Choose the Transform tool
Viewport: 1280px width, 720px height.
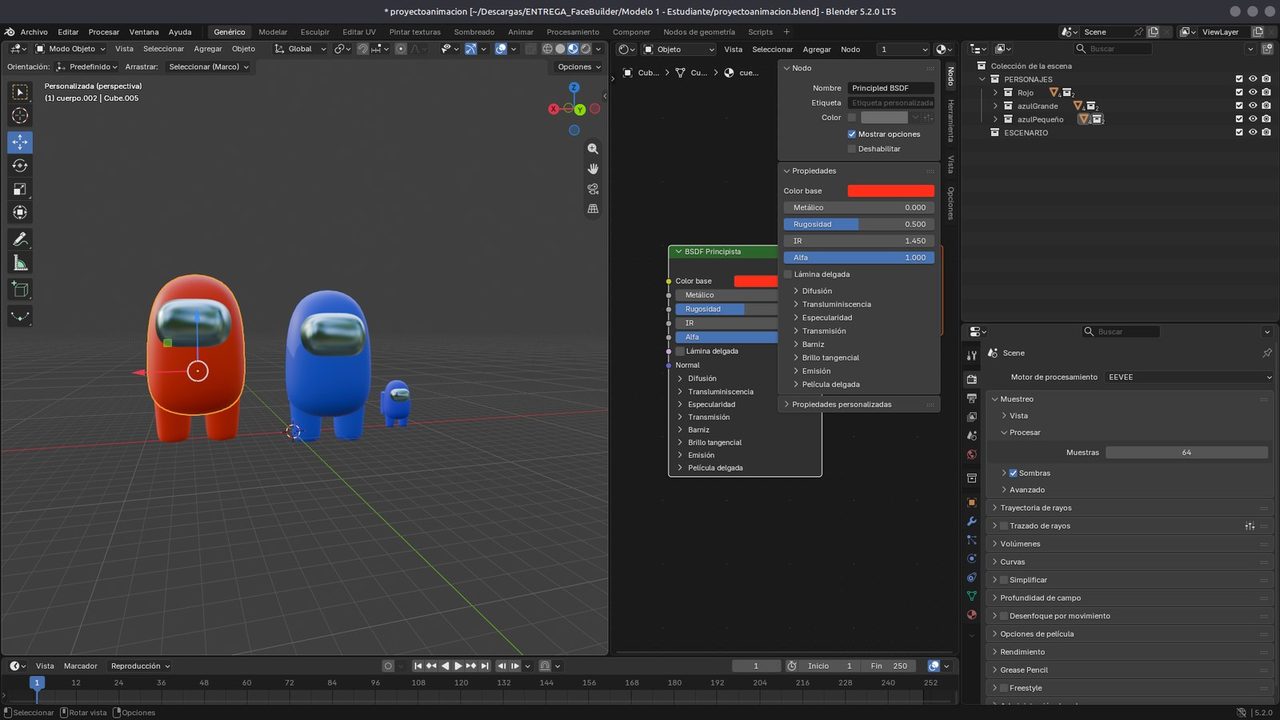point(20,212)
